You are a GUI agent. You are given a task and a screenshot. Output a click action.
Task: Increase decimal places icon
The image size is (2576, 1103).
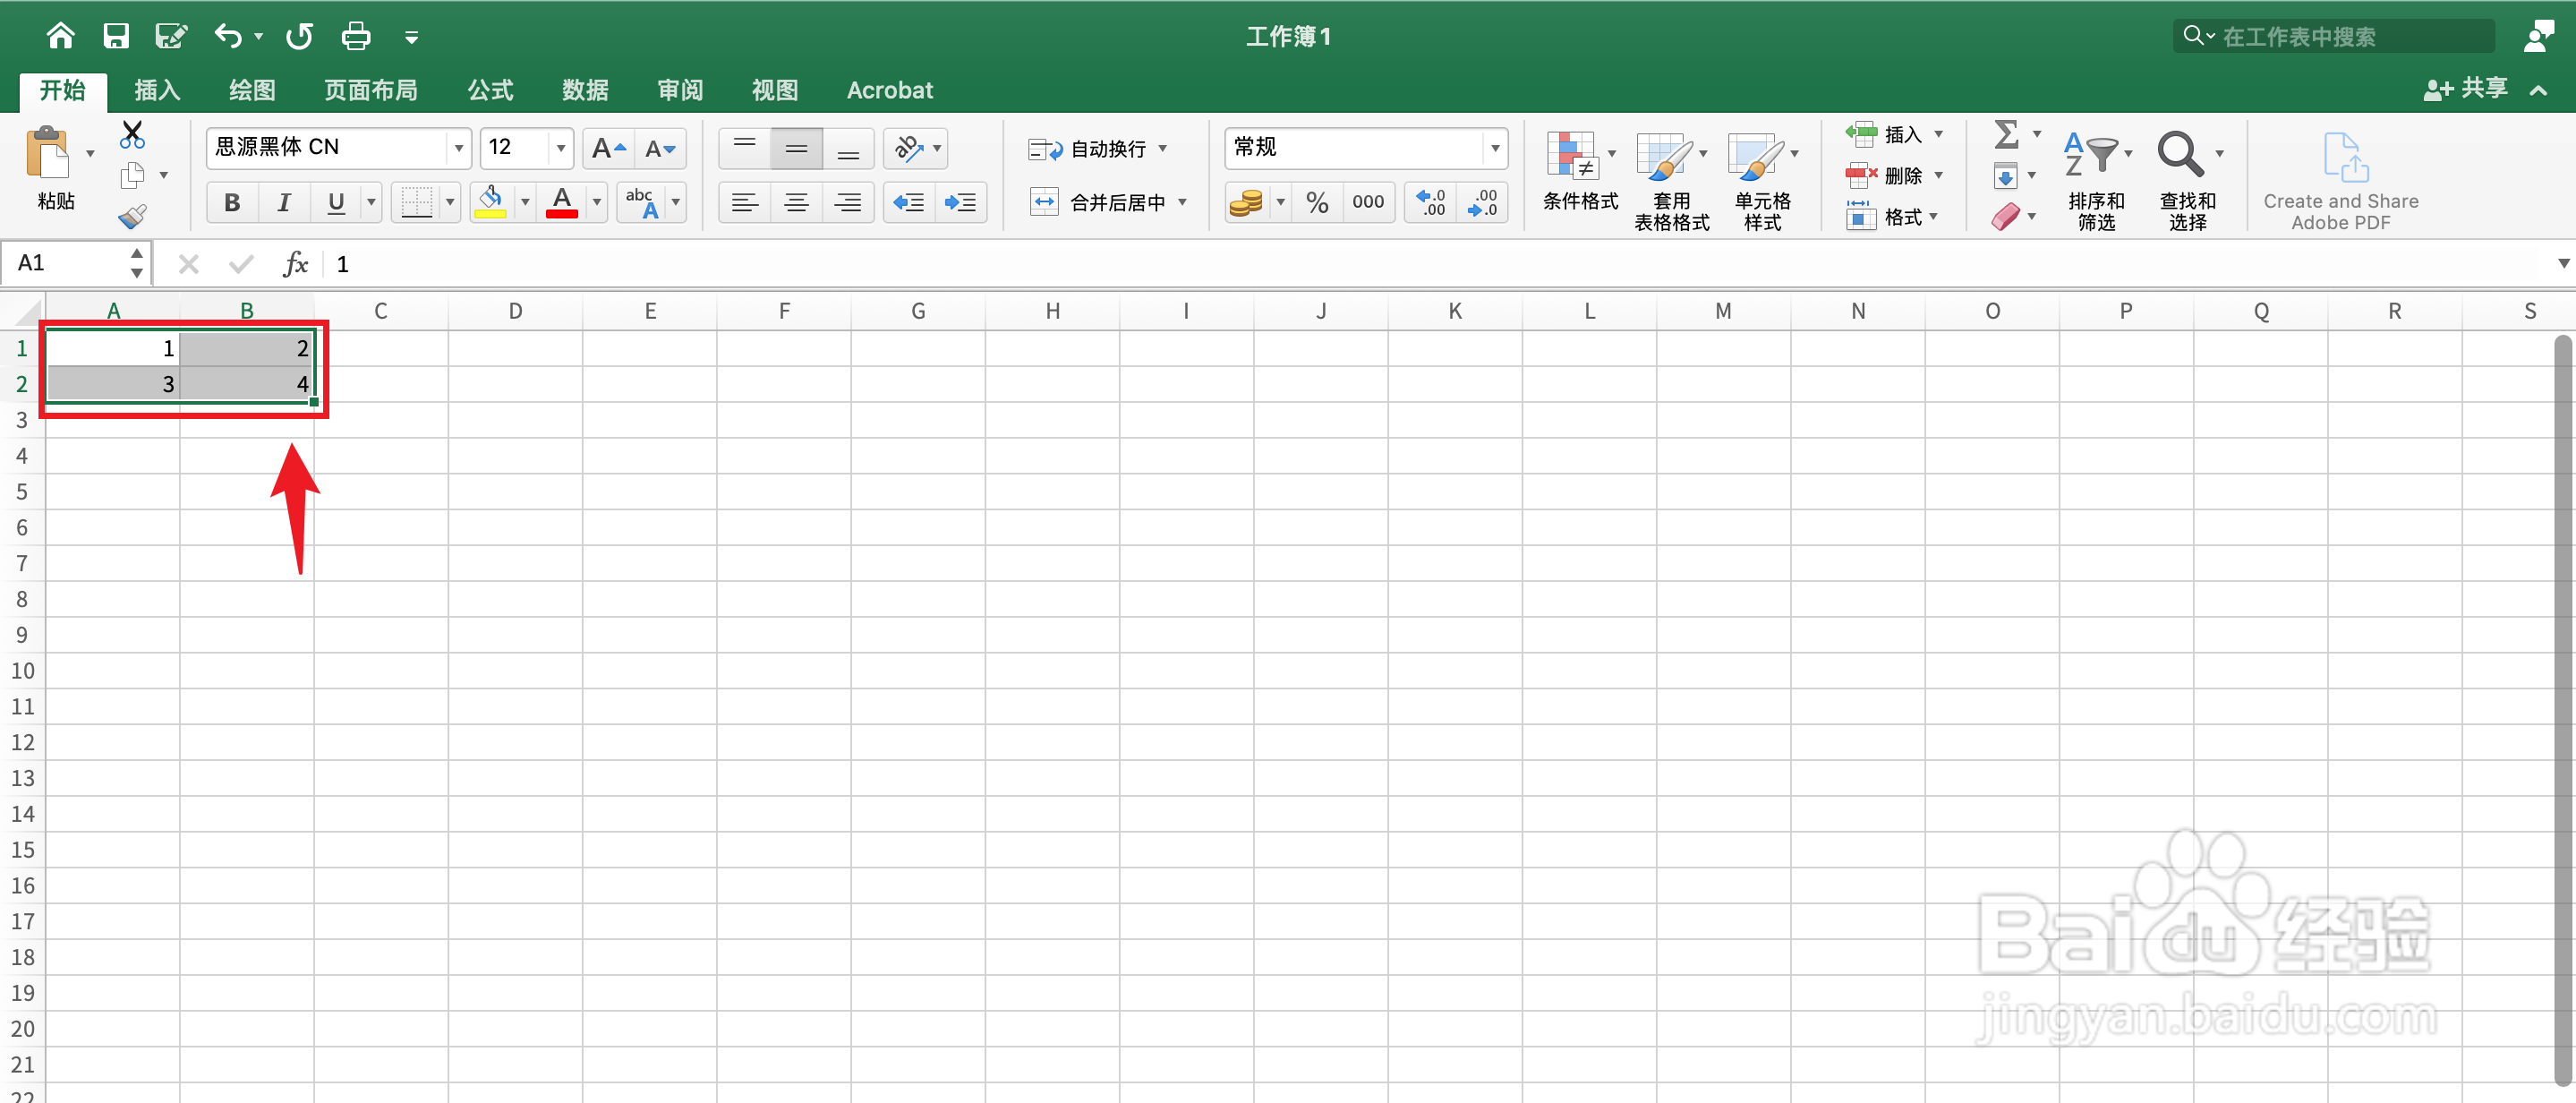[x=1431, y=203]
